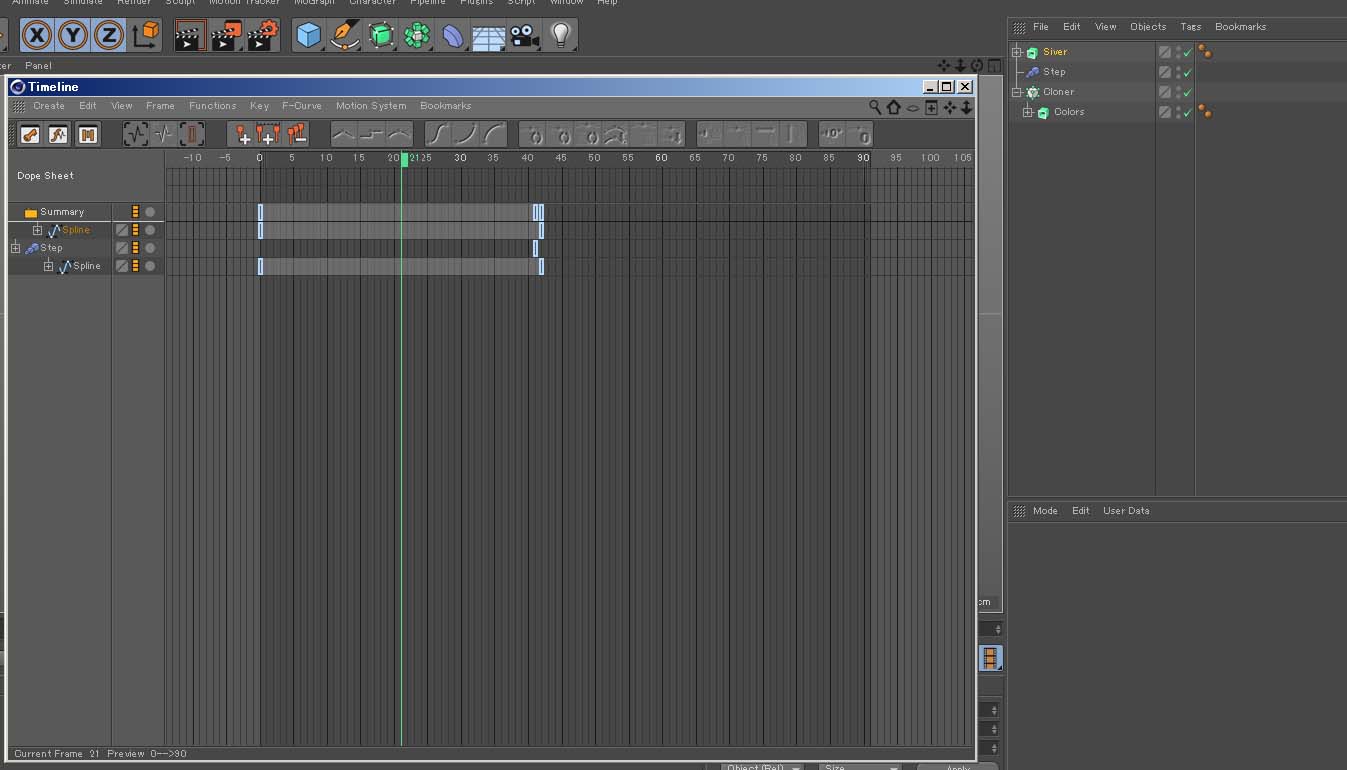1347x770 pixels.
Task: Click the Timeline home icon
Action: pyautogui.click(x=894, y=107)
